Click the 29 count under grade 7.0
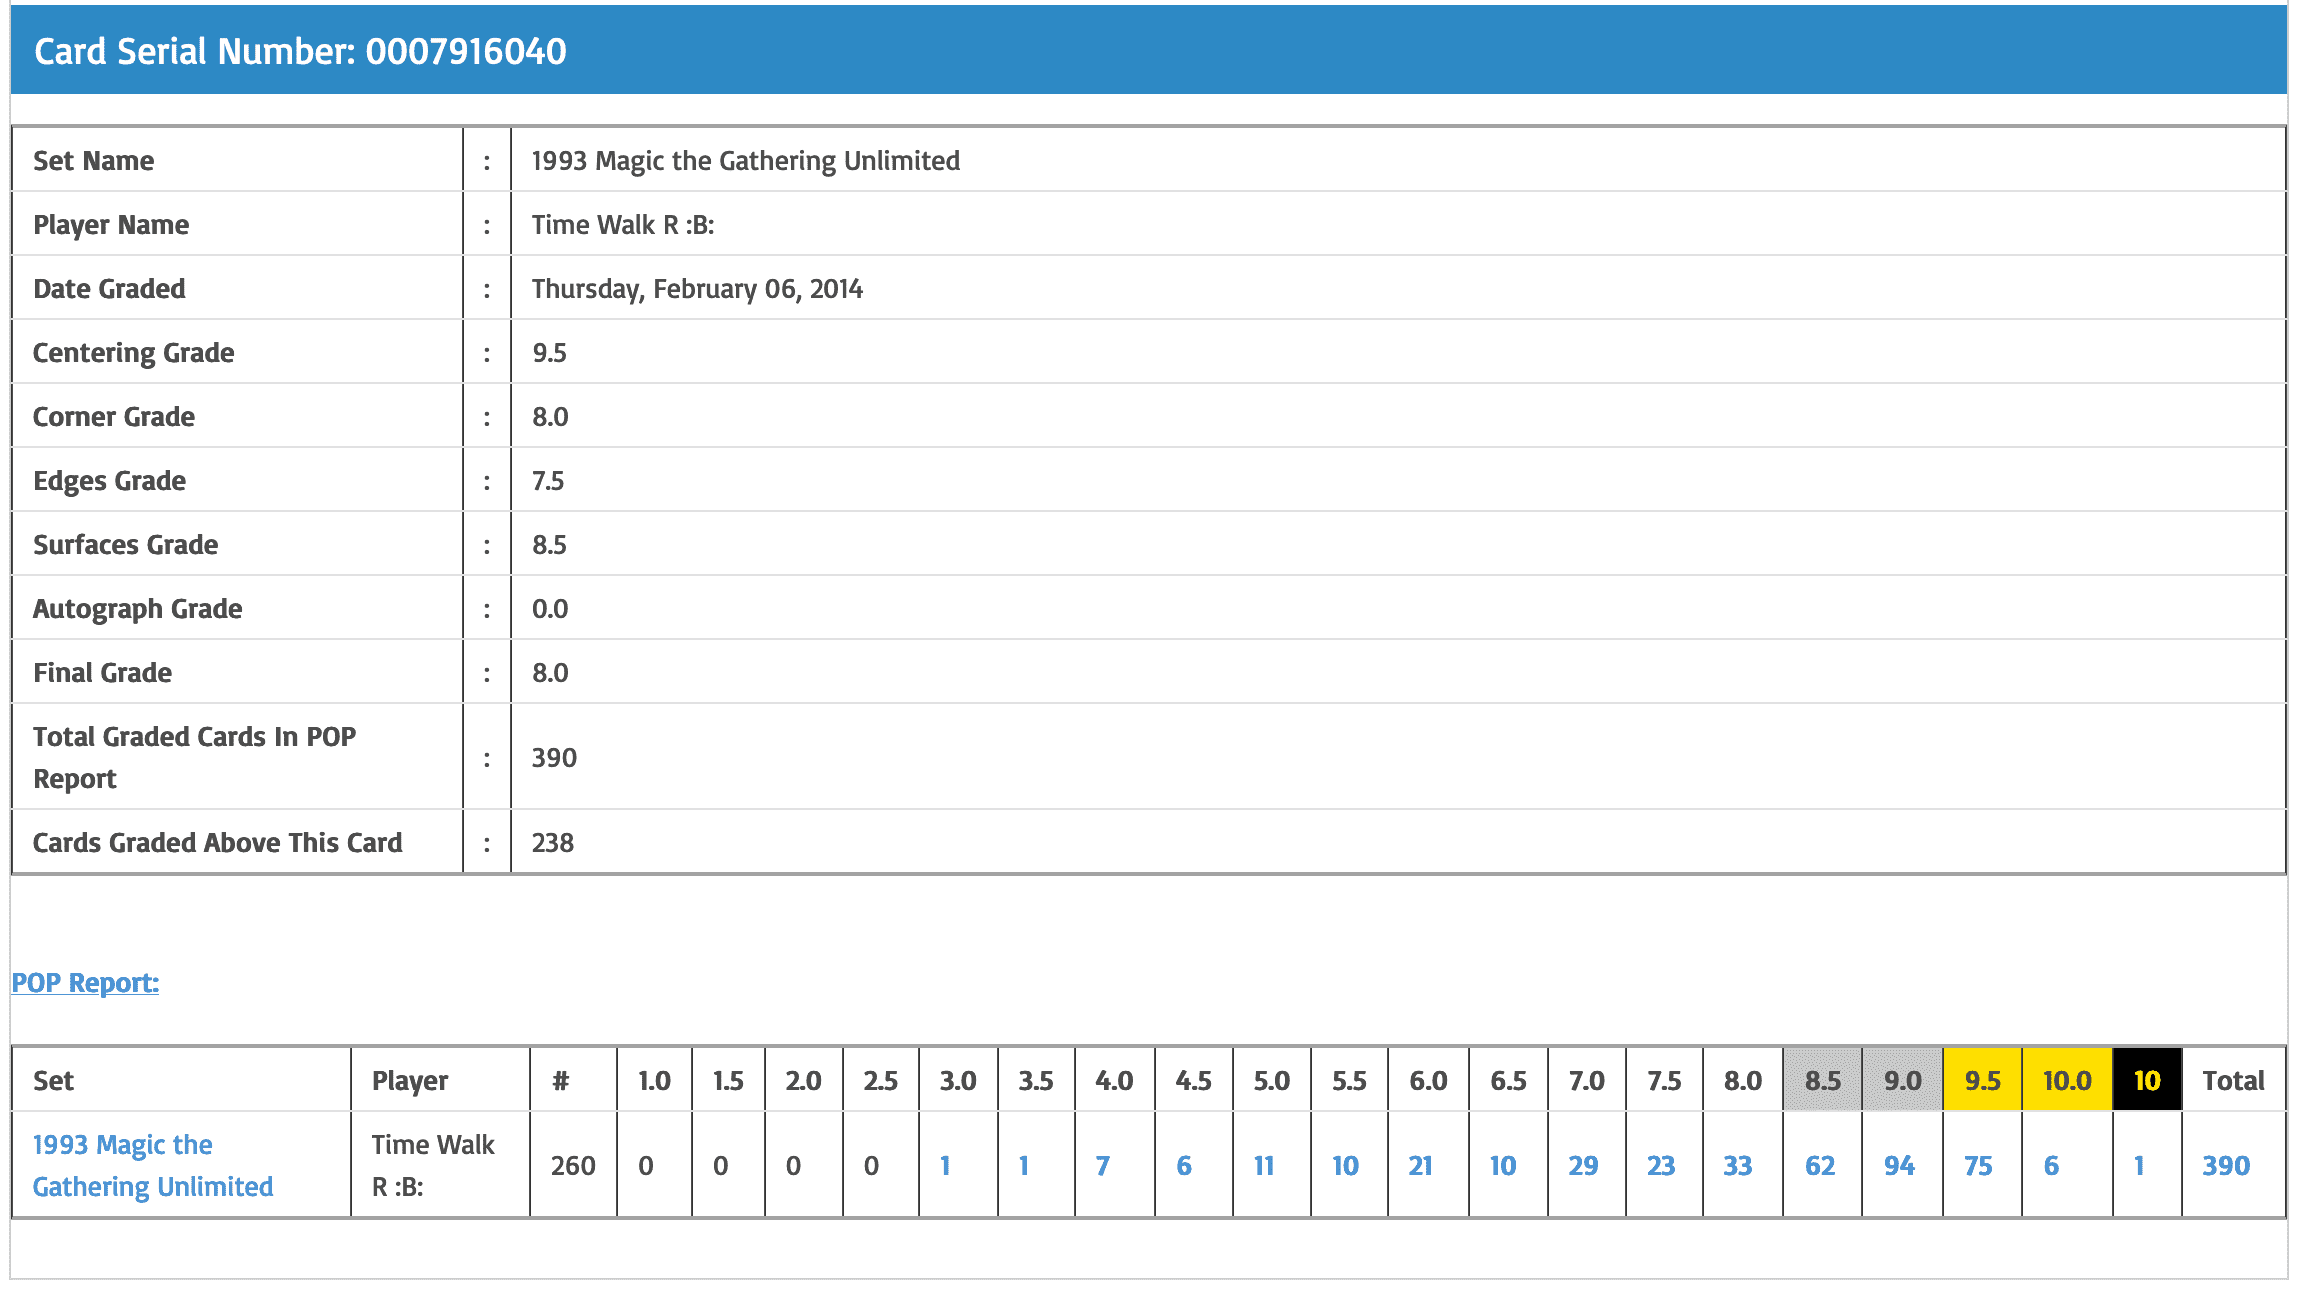This screenshot has height=1292, width=2298. [1583, 1166]
